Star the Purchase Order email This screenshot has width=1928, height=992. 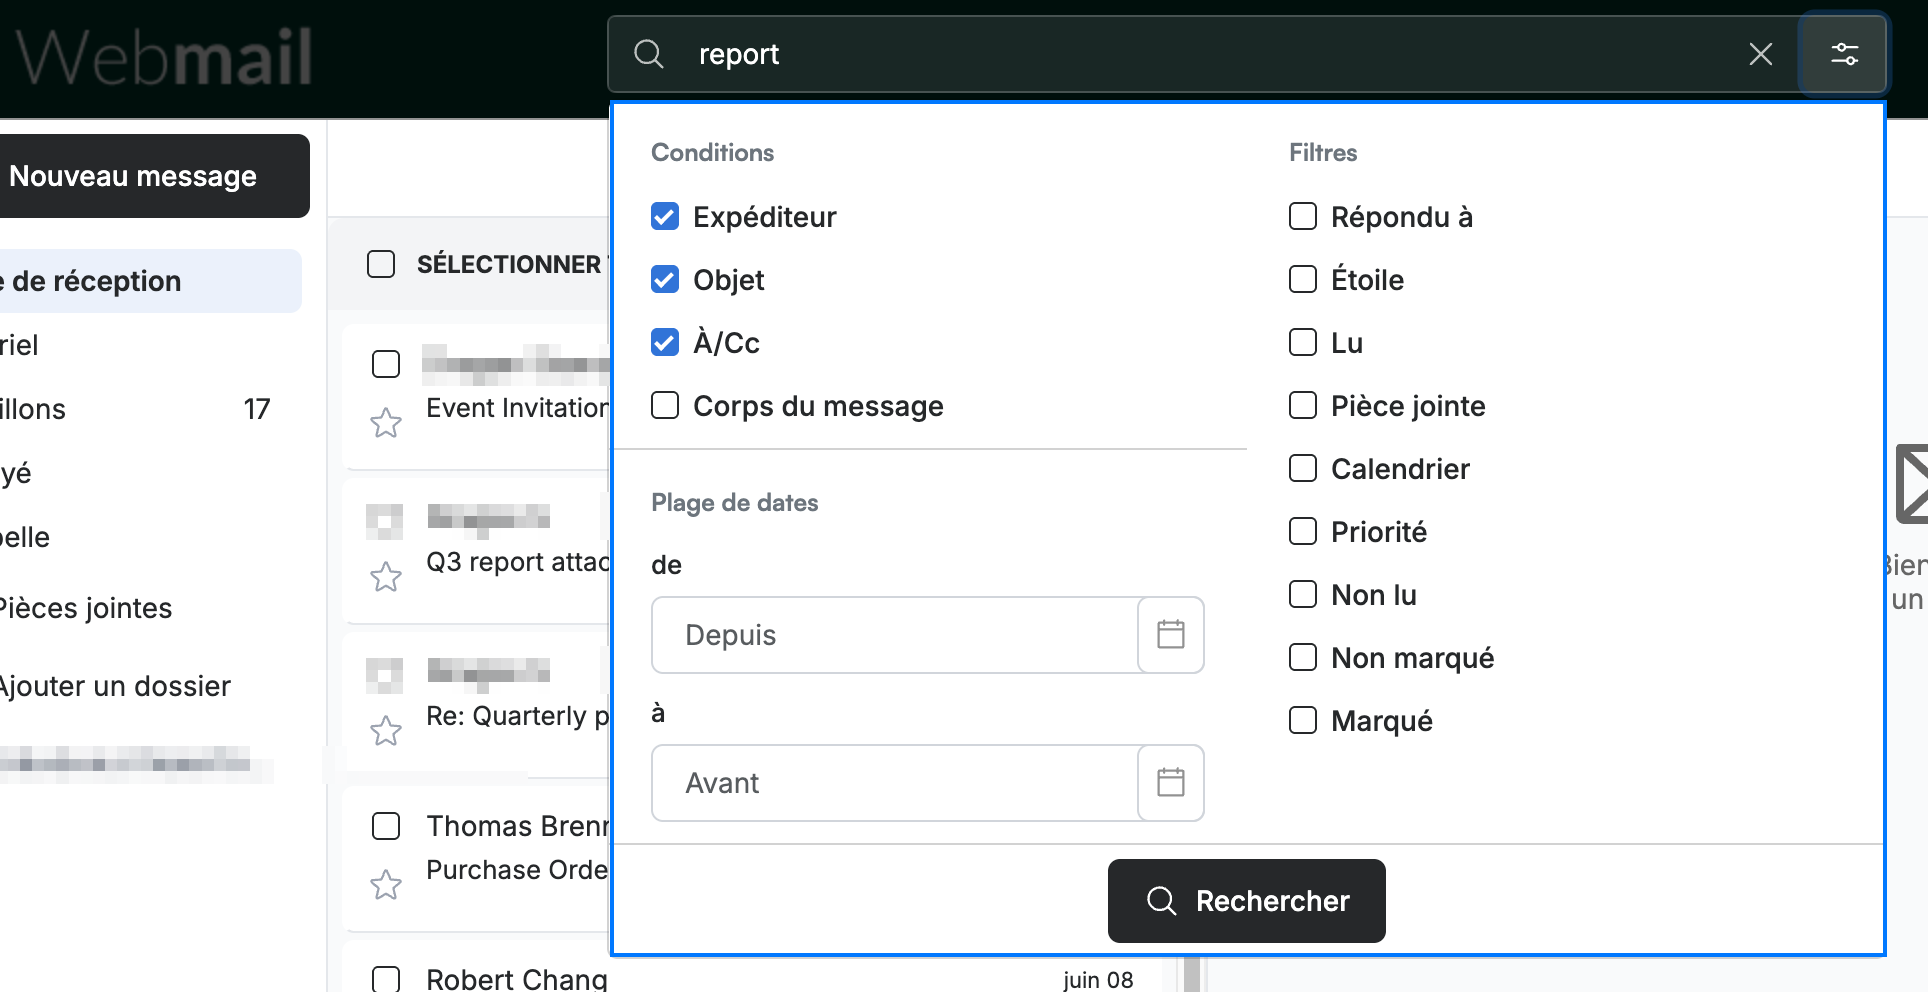pos(386,885)
